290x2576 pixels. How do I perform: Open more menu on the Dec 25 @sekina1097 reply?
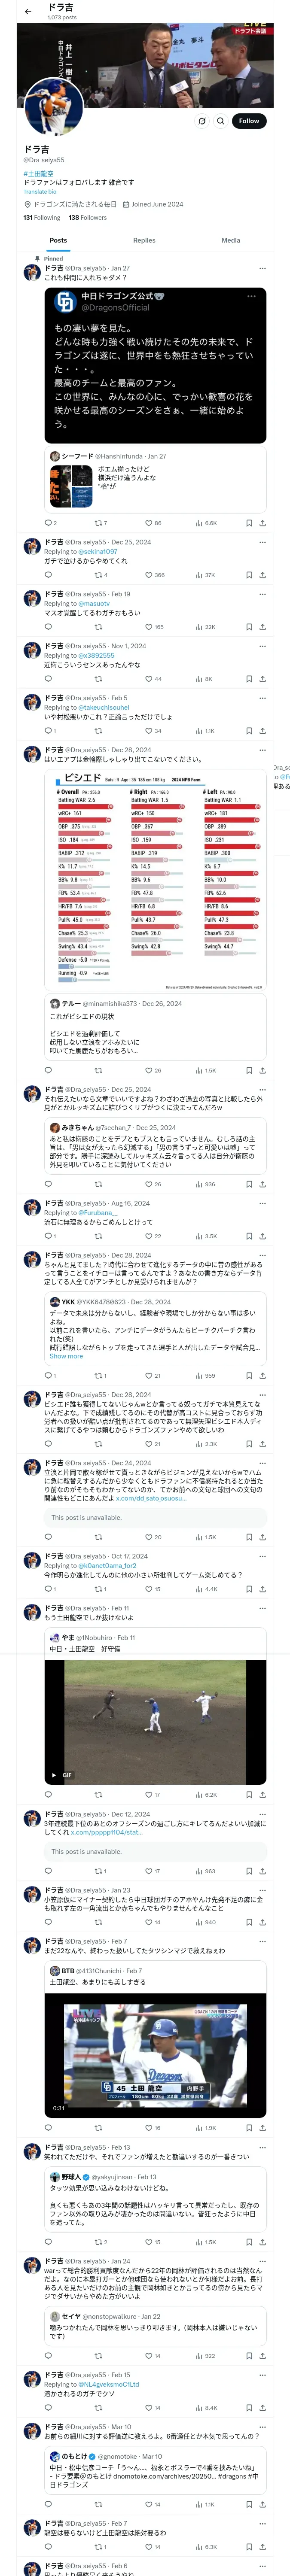point(262,542)
